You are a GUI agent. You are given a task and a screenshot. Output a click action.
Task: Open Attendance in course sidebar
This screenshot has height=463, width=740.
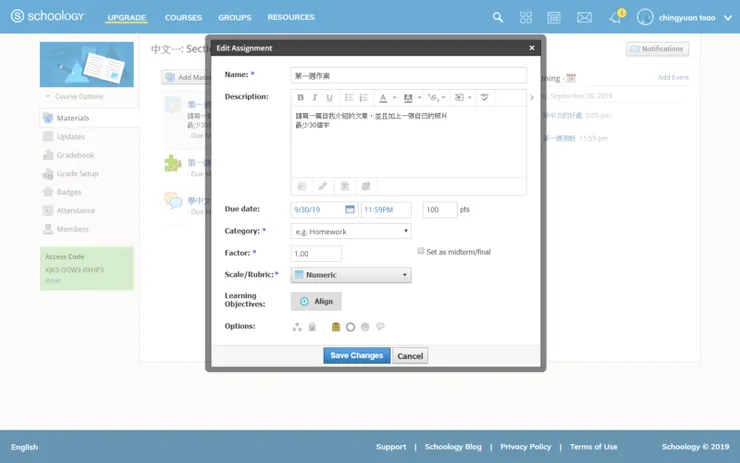pyautogui.click(x=76, y=210)
